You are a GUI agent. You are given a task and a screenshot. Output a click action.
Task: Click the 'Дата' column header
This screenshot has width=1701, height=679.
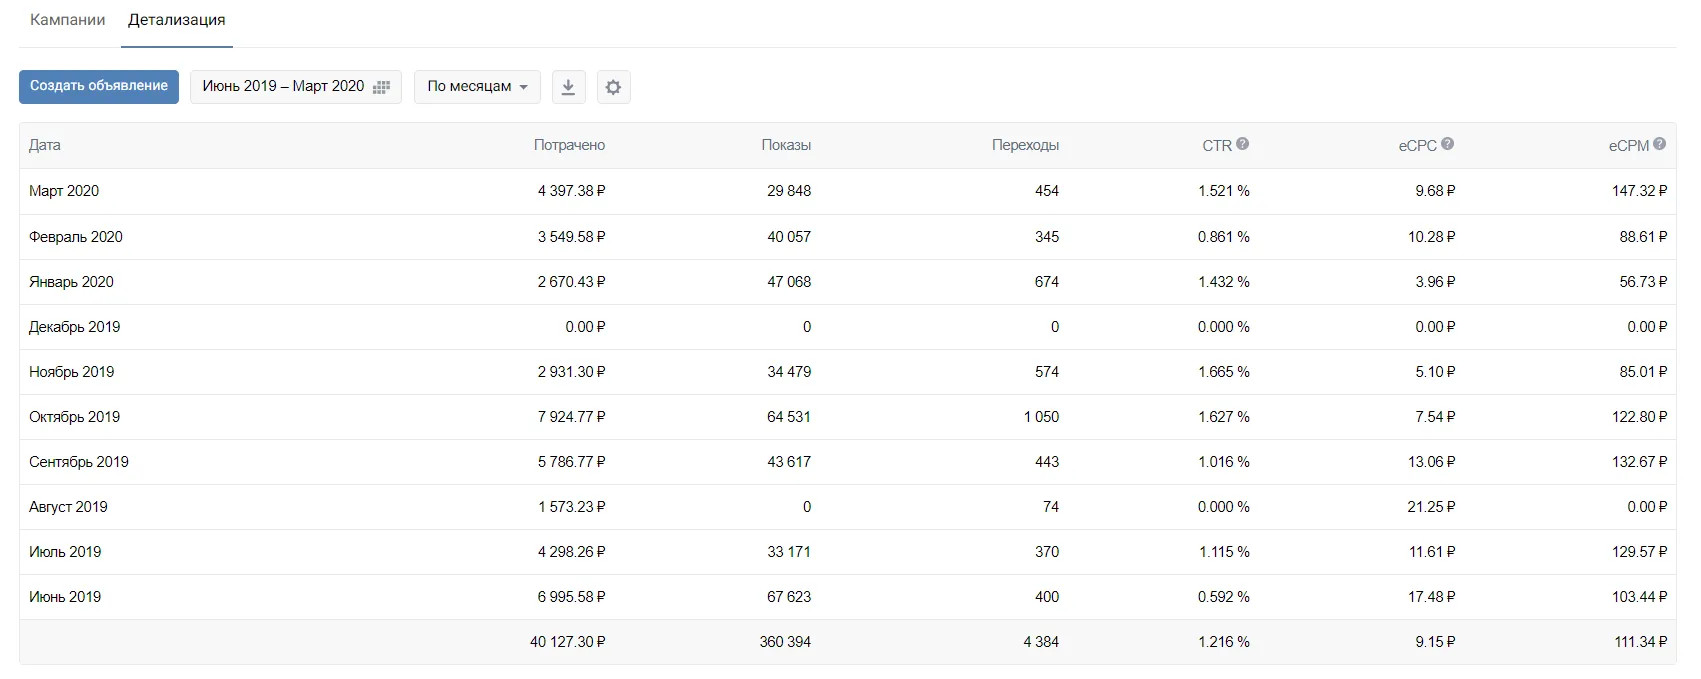[x=45, y=145]
